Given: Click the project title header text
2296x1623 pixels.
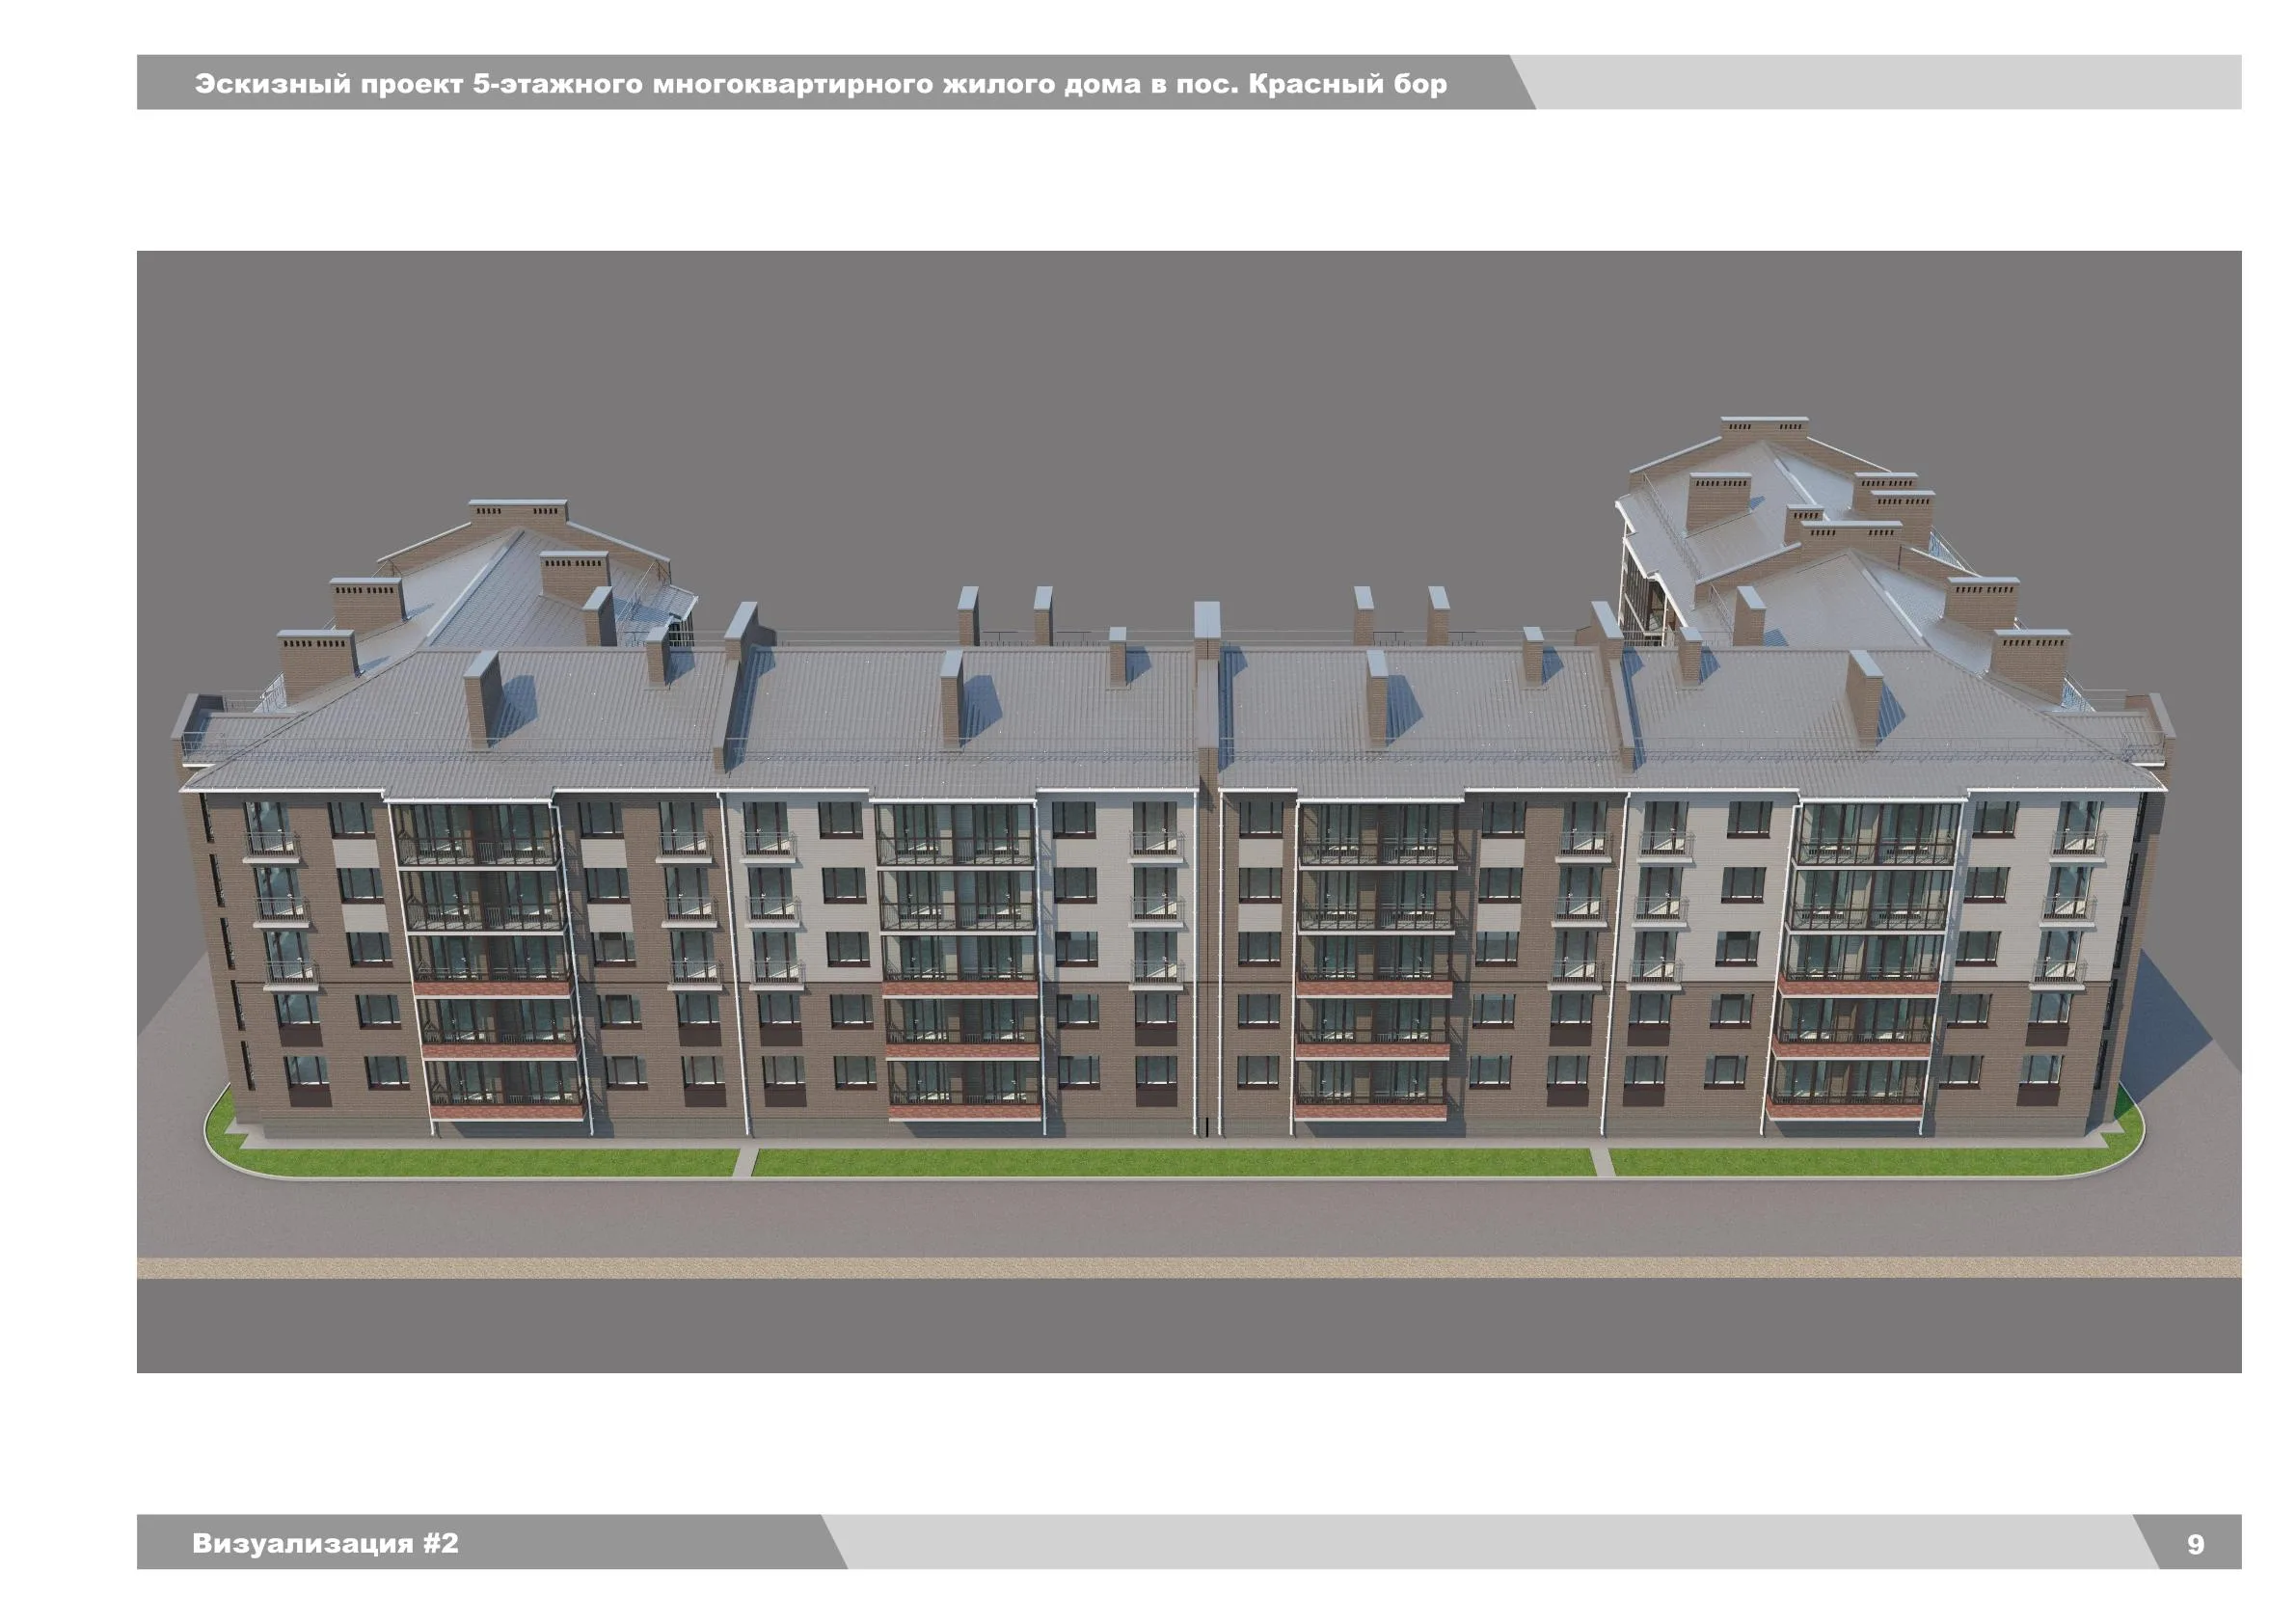Looking at the screenshot, I should pos(820,83).
